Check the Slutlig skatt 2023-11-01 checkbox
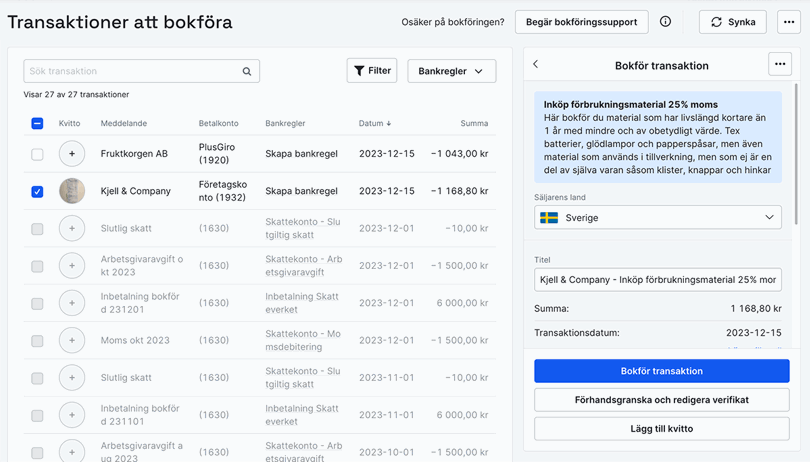 click(x=37, y=378)
